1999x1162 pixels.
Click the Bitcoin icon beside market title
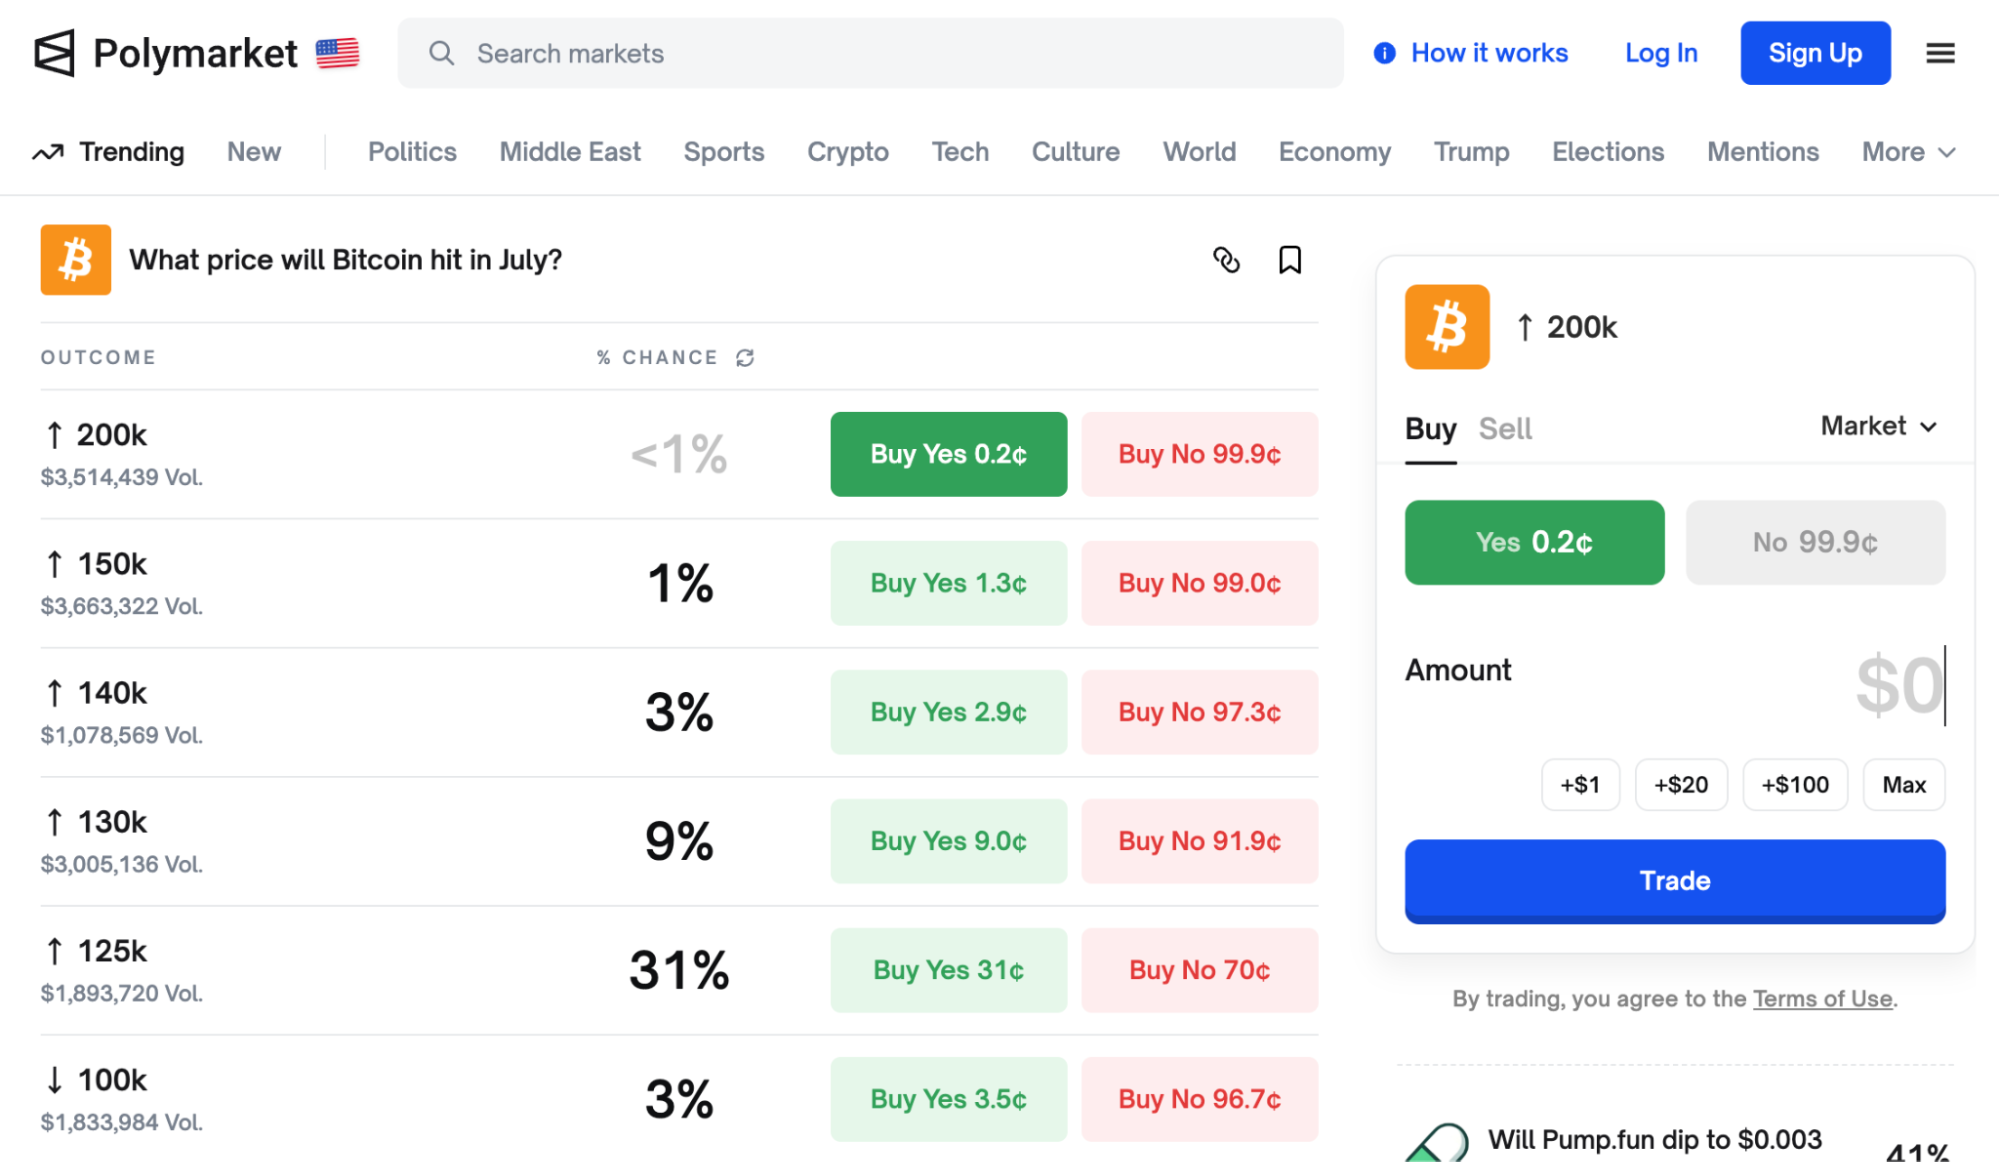(x=76, y=260)
